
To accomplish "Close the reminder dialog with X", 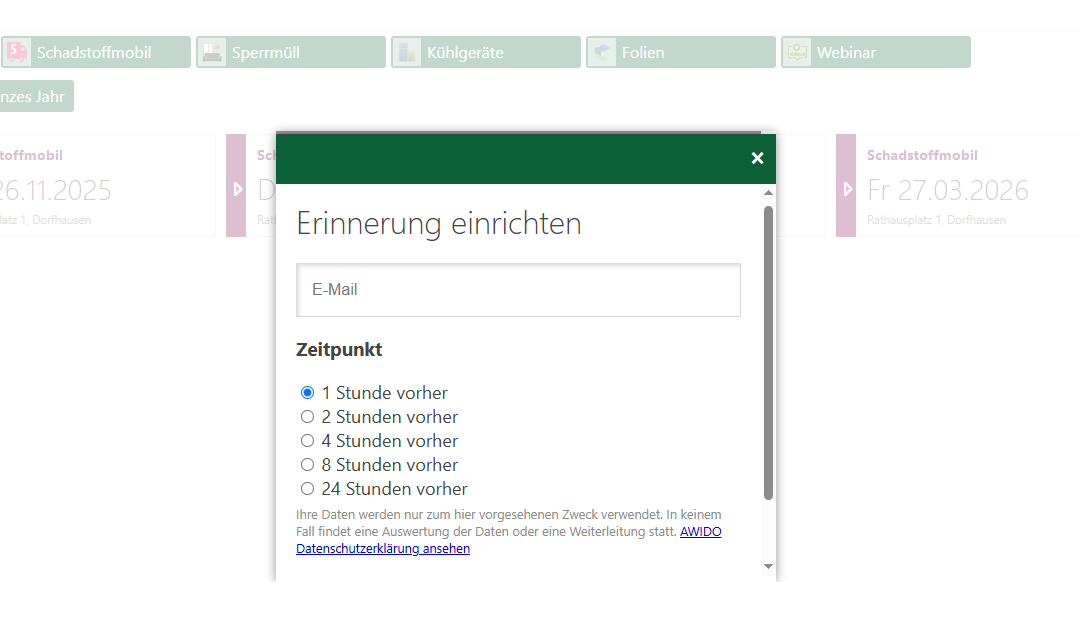I will (x=757, y=158).
